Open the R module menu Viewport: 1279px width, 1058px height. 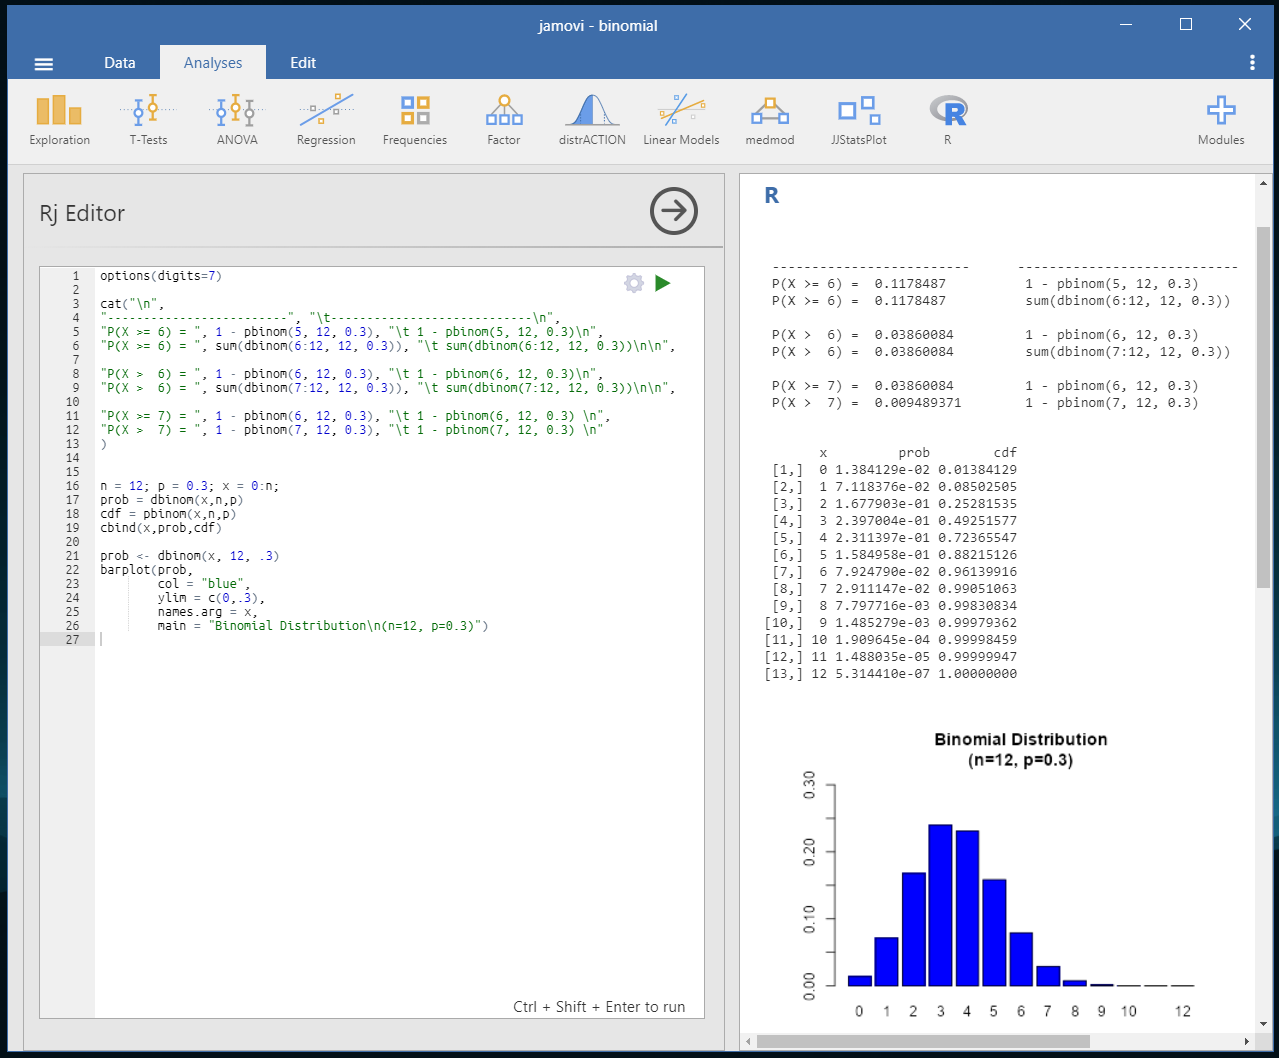948,120
